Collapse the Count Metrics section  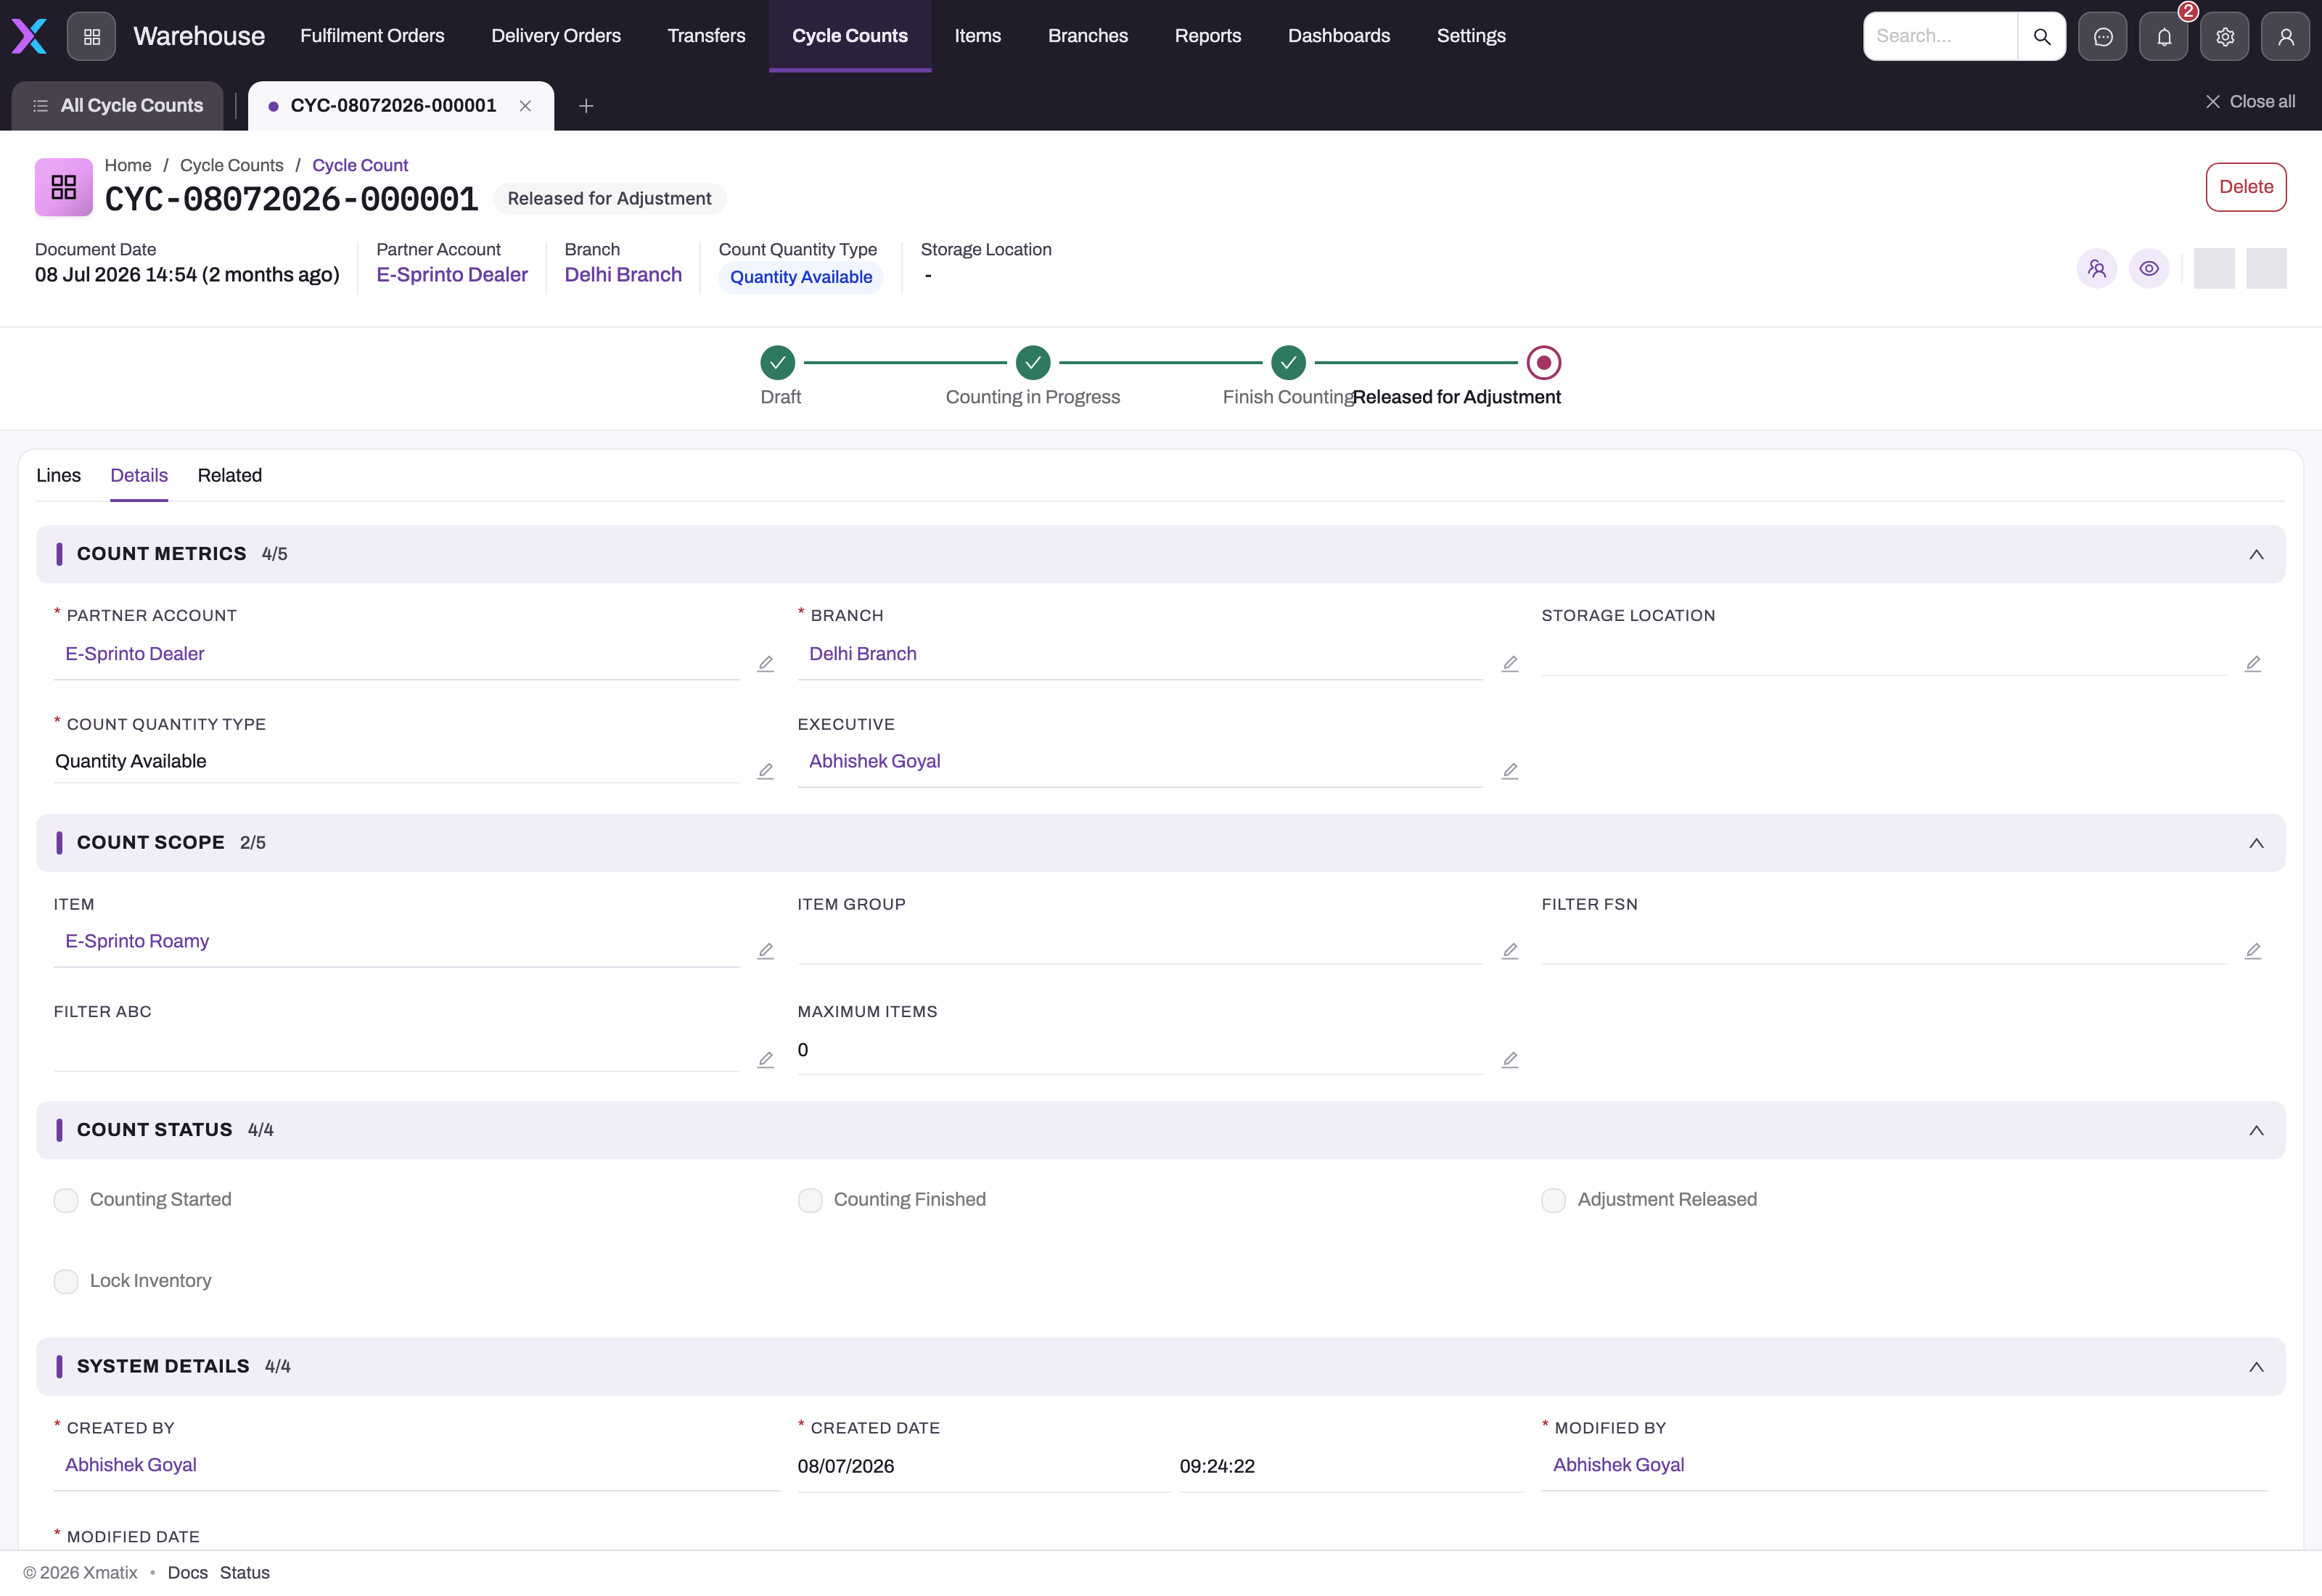2256,554
